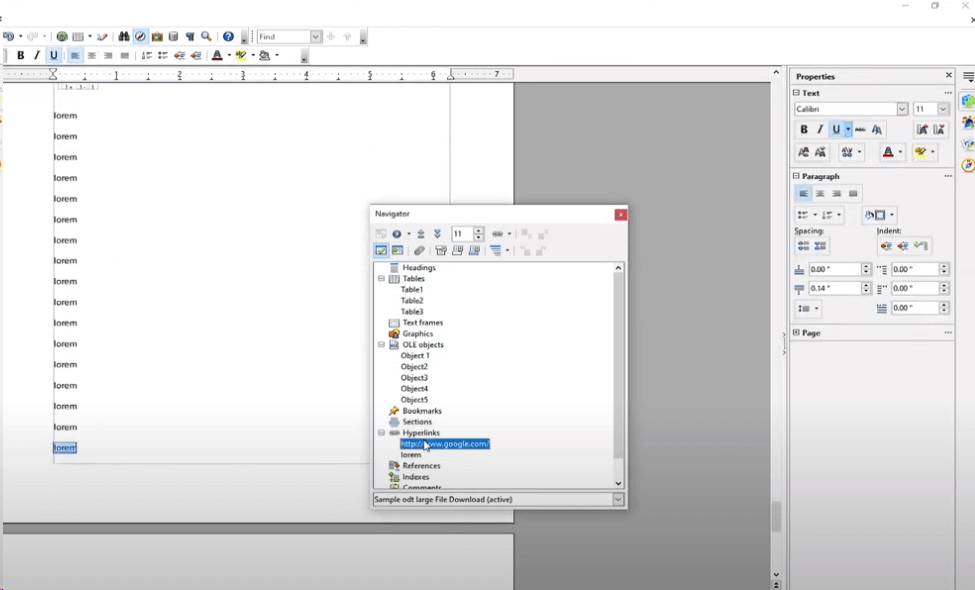Toggle Underline in the formatting toolbar
This screenshot has width=975, height=590.
[54, 56]
